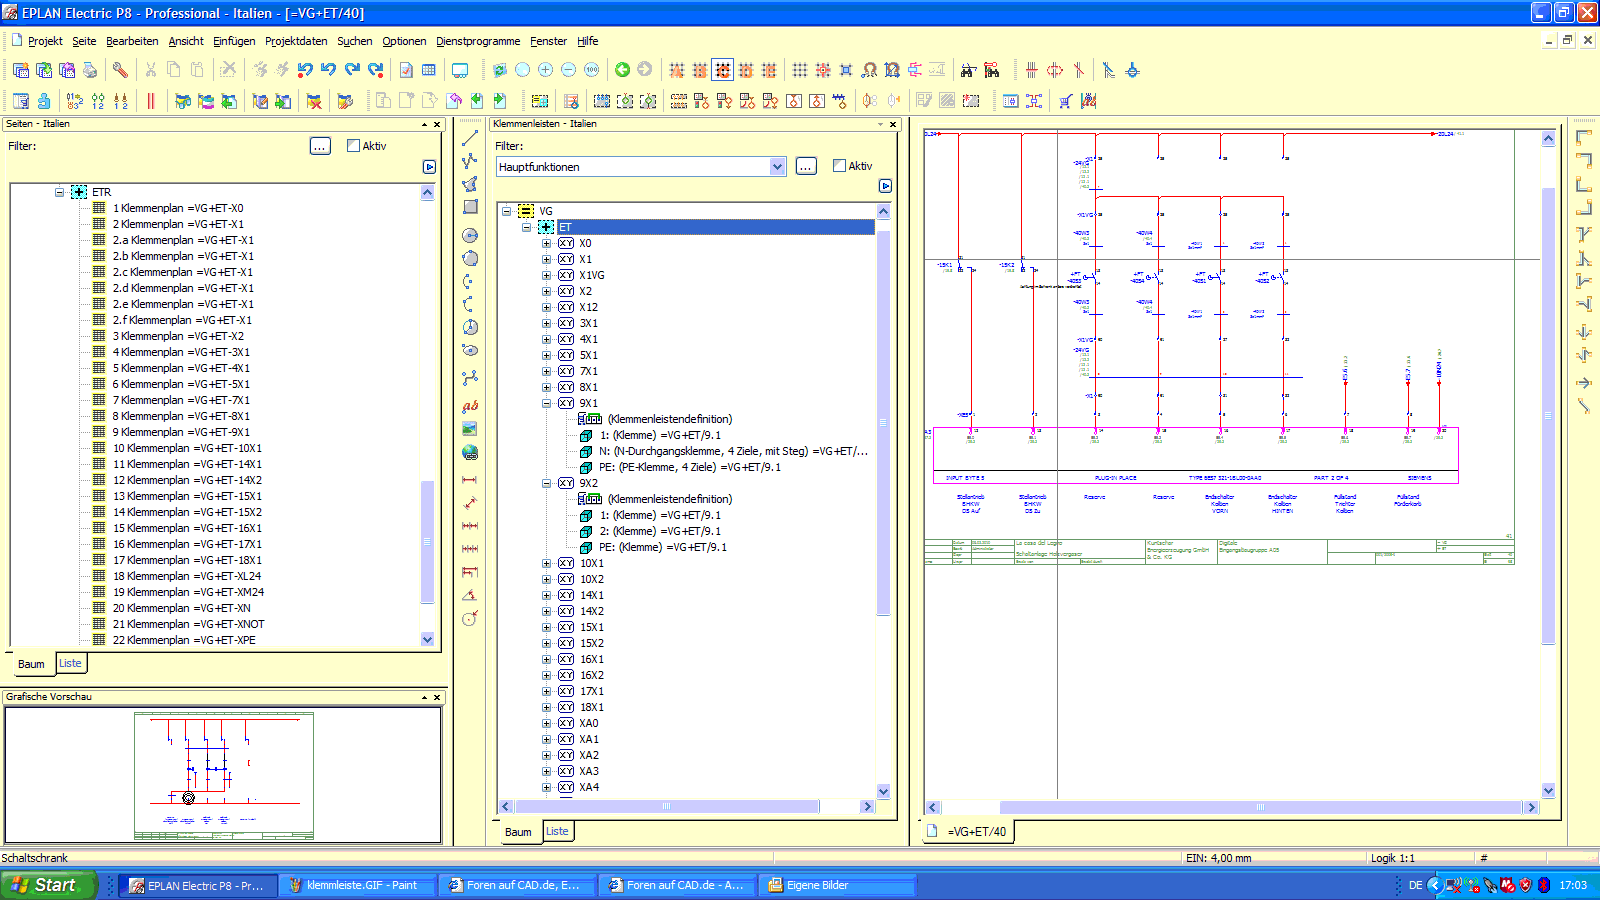The width and height of the screenshot is (1600, 900).
Task: Select the spline curve tool
Action: [x=470, y=377]
